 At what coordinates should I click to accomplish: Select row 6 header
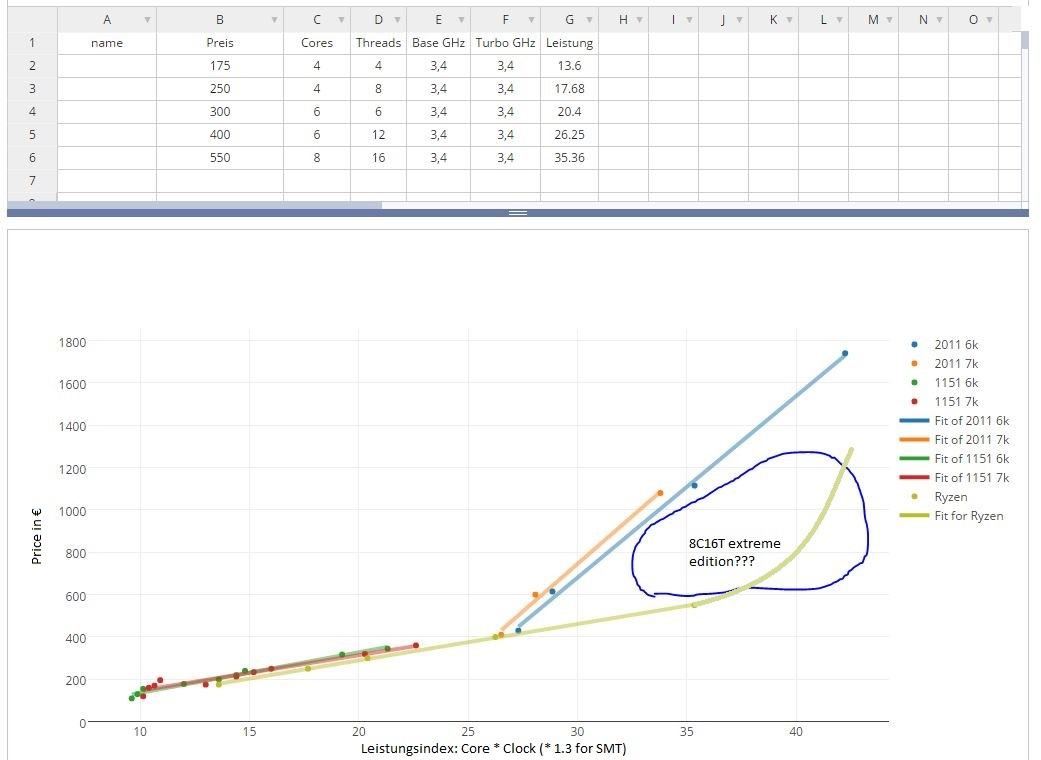pyautogui.click(x=32, y=158)
